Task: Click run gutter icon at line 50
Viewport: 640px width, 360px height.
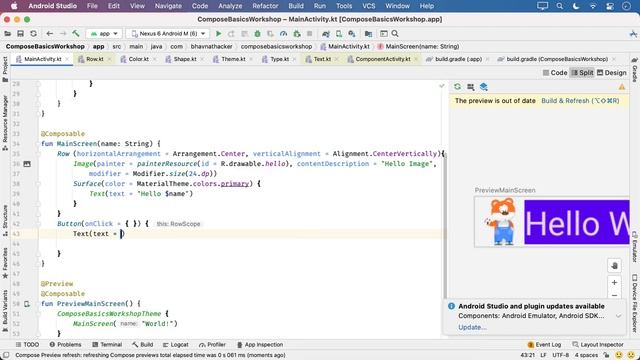Action: (x=27, y=304)
